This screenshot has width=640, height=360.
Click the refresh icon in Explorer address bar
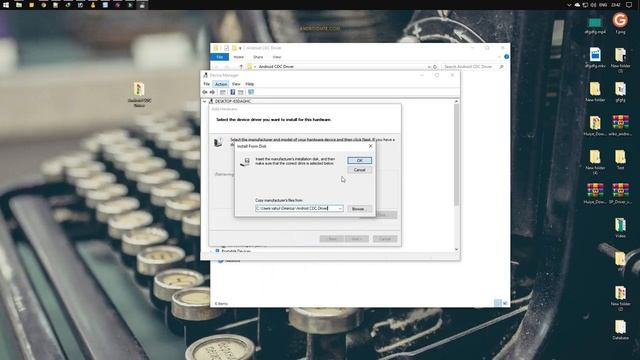tap(435, 67)
